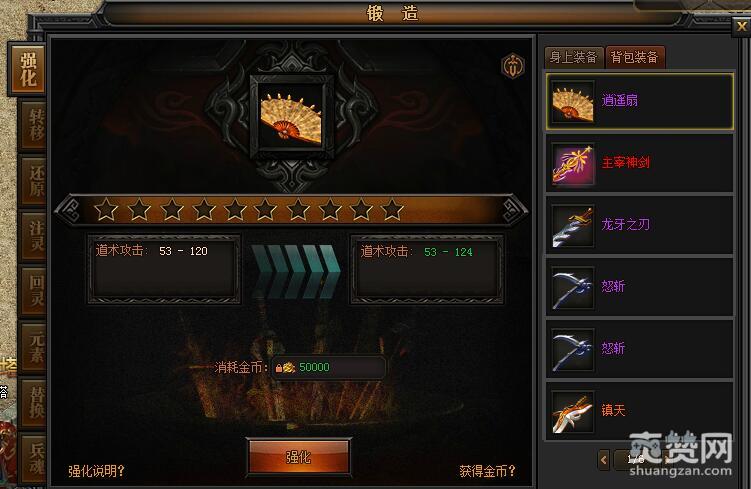Viewport: 751px width, 489px height.
Task: Open the 强化 side tab
Action: coord(28,70)
